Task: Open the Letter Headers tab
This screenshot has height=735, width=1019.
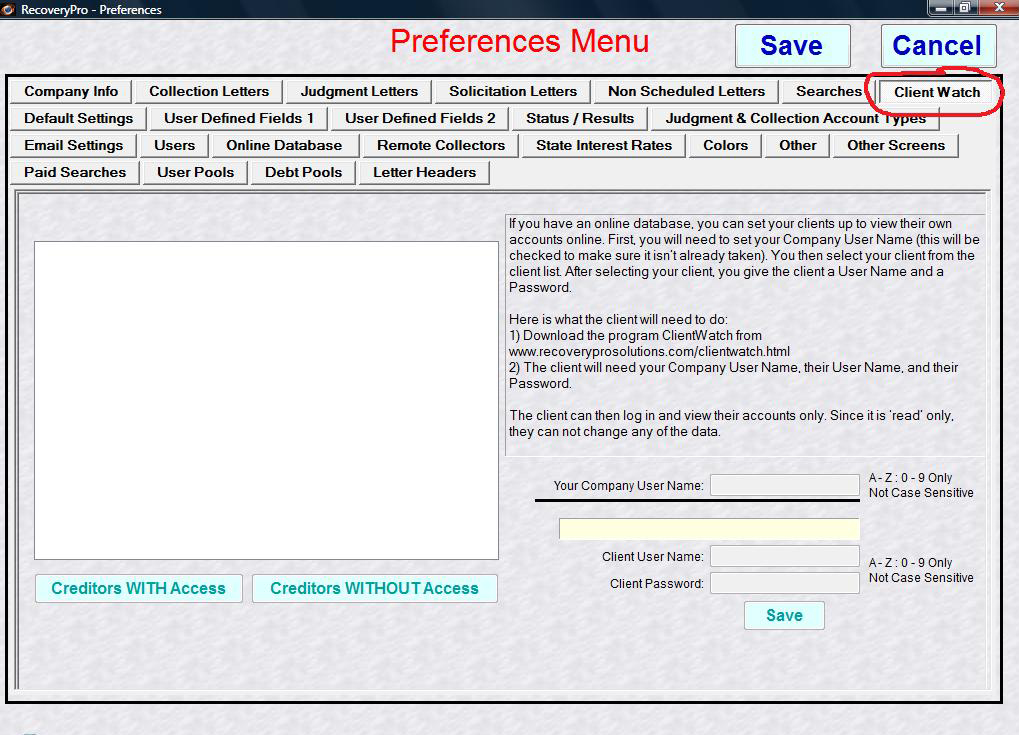Action: click(424, 172)
